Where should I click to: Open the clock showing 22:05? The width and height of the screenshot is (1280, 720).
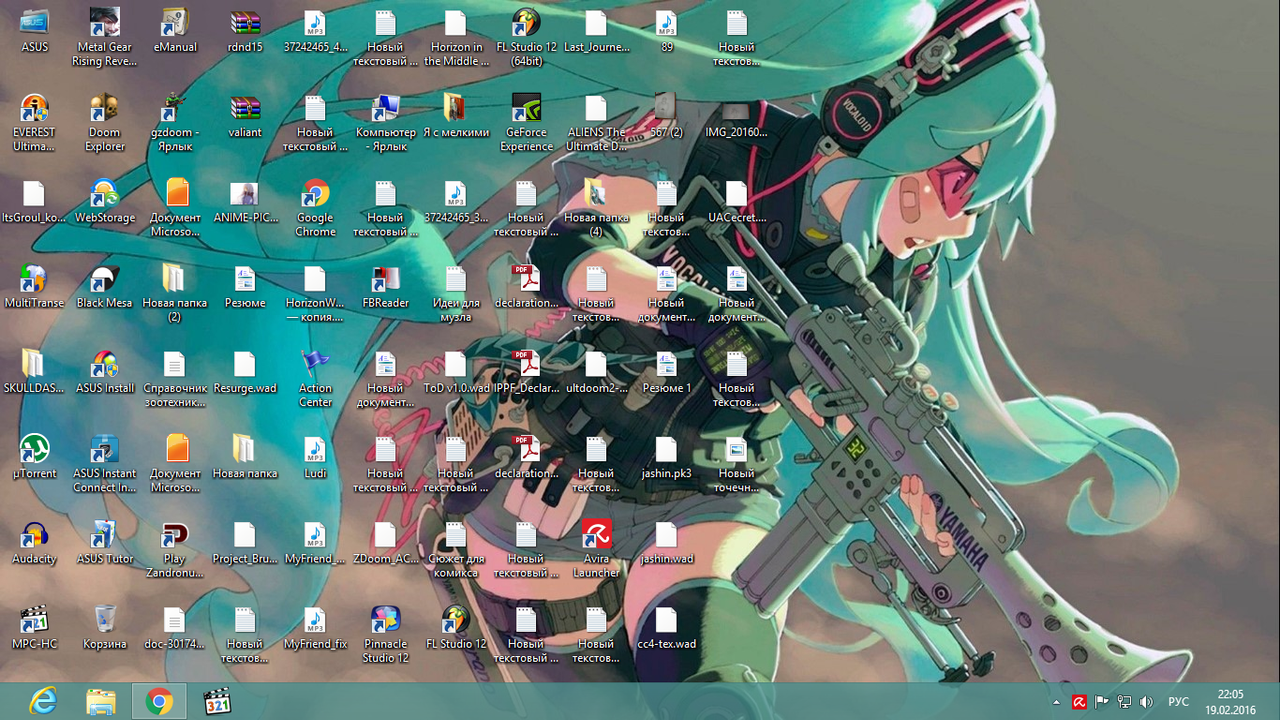(1230, 702)
